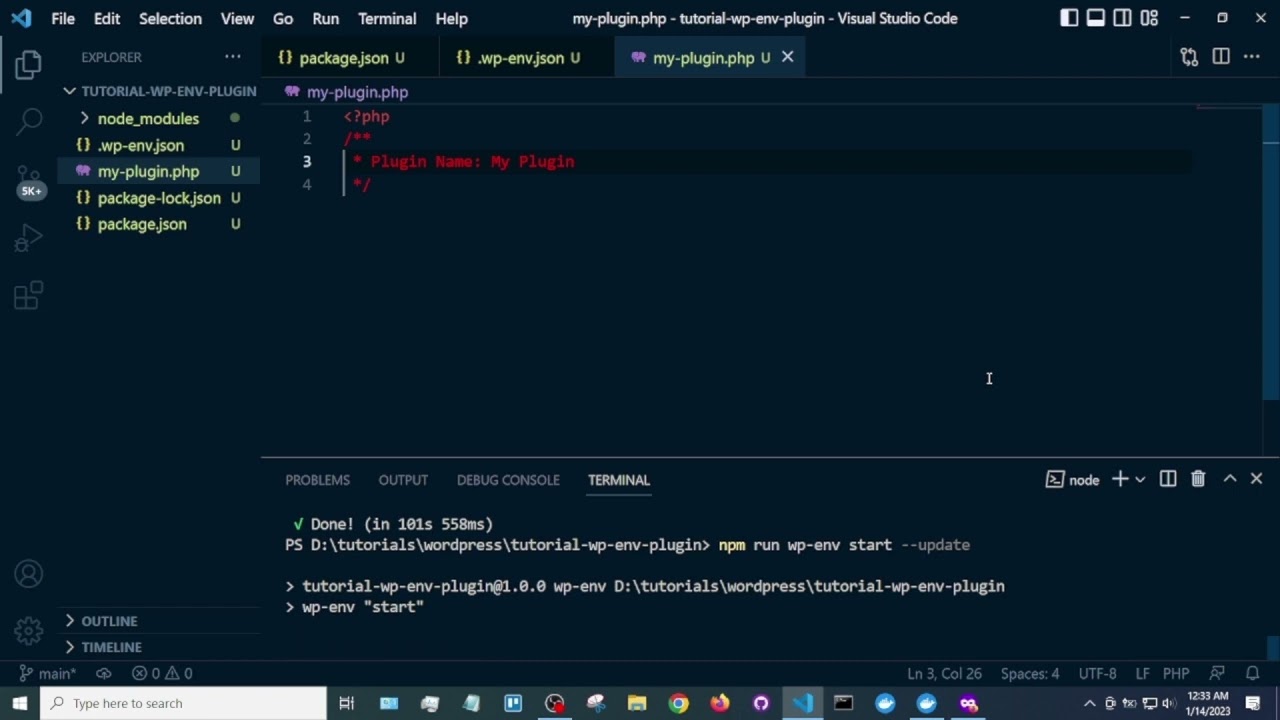Close the terminal panel
This screenshot has height=720, width=1280.
click(1257, 479)
